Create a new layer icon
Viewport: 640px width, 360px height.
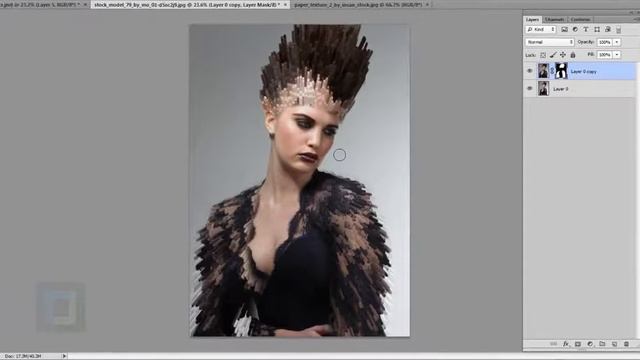[x=614, y=344]
